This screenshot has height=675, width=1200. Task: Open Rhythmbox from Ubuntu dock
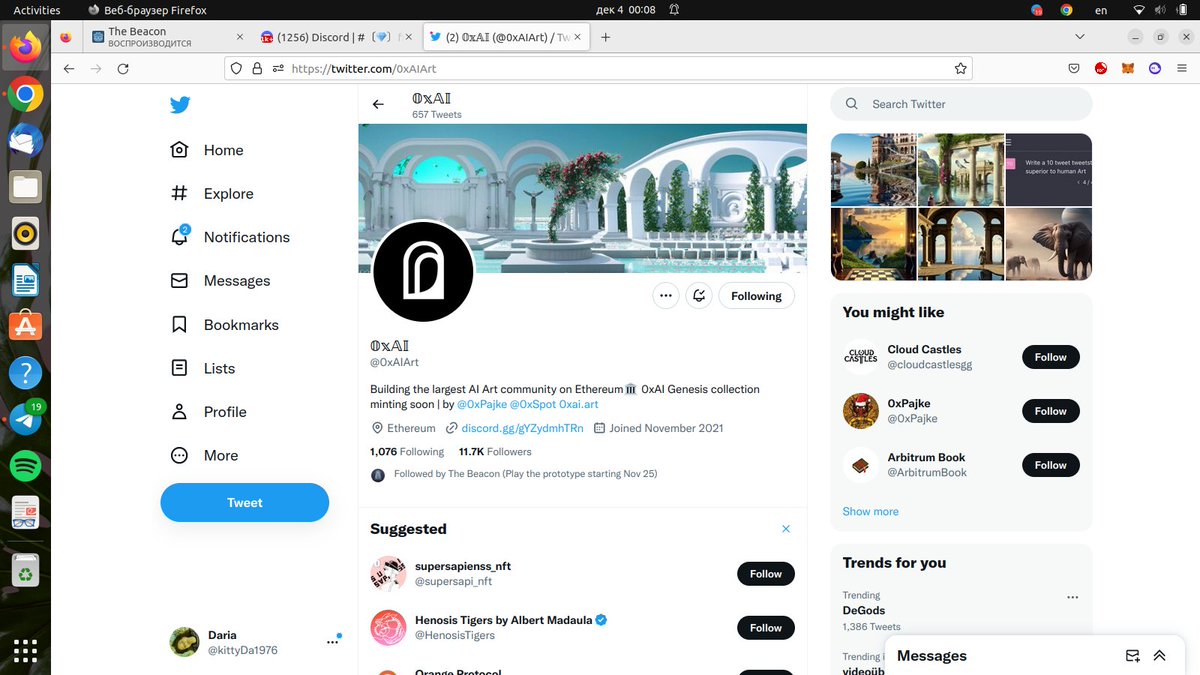click(25, 234)
